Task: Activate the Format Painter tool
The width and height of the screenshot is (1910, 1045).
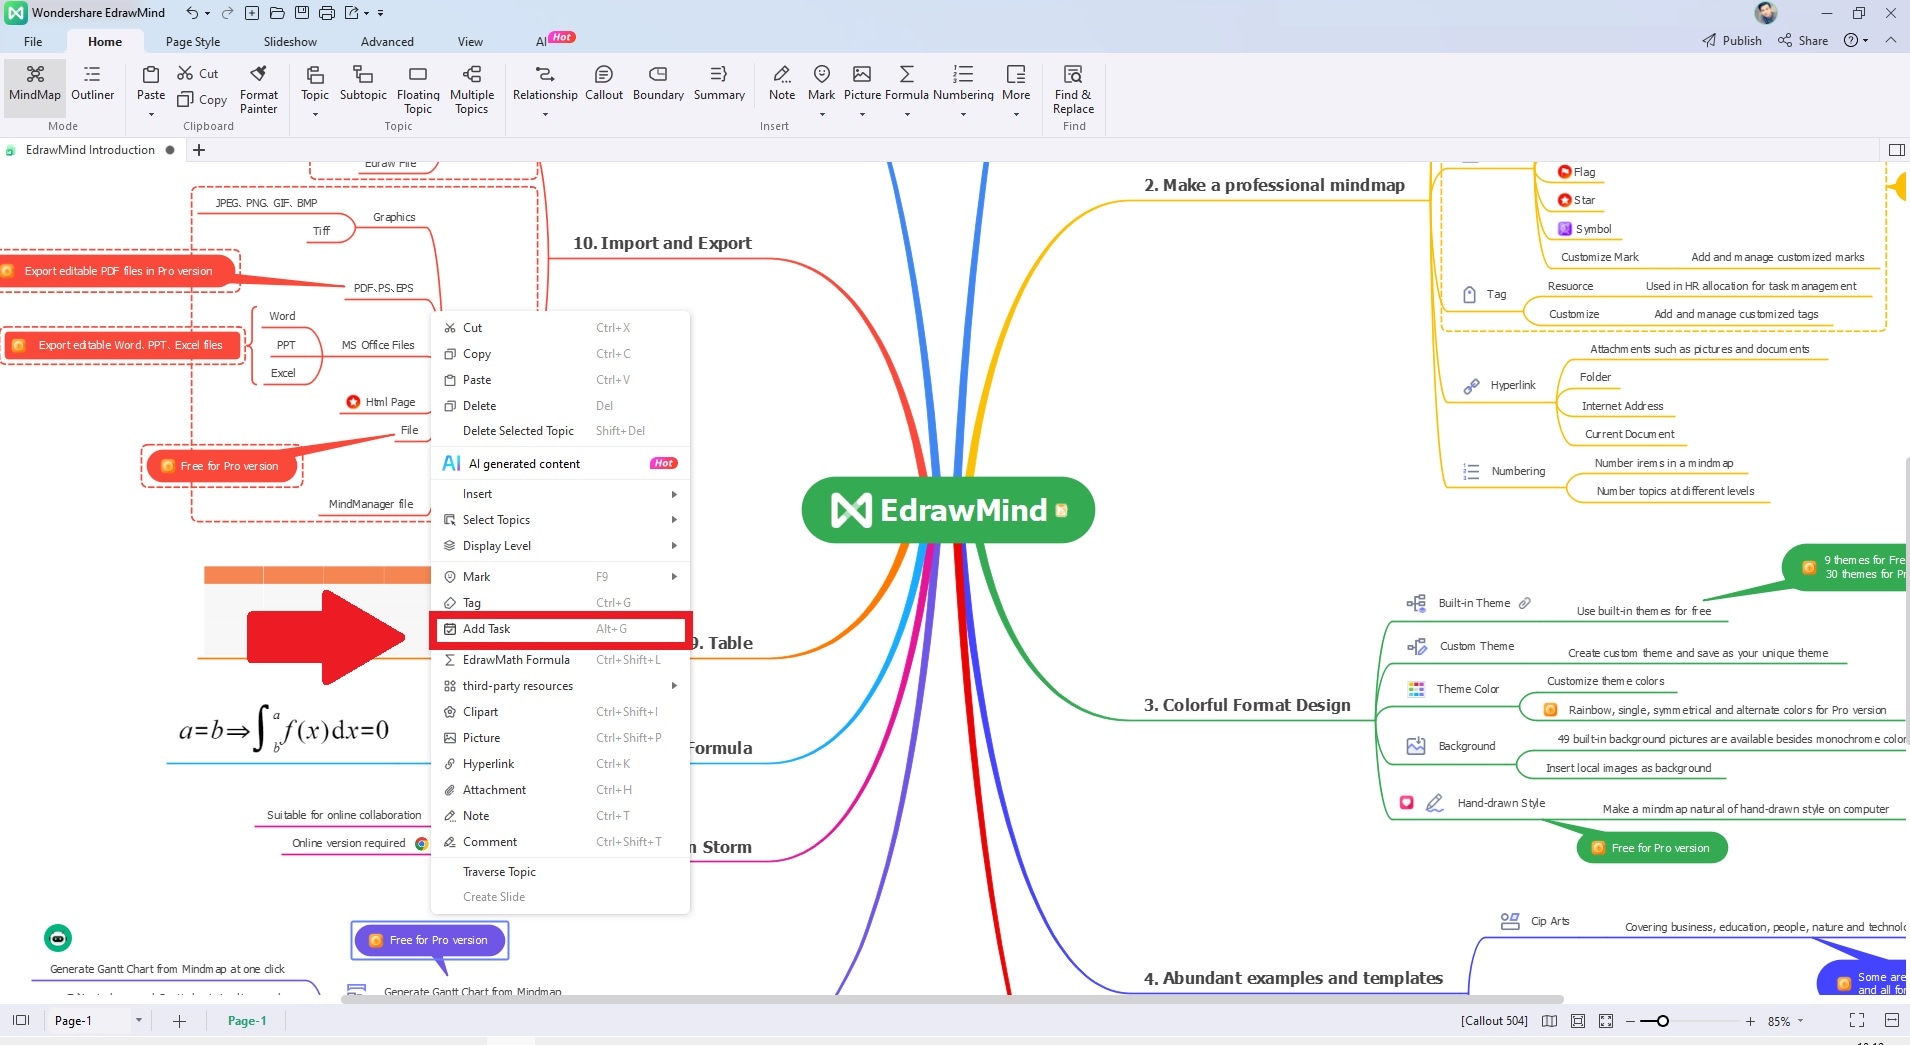Action: [x=259, y=90]
